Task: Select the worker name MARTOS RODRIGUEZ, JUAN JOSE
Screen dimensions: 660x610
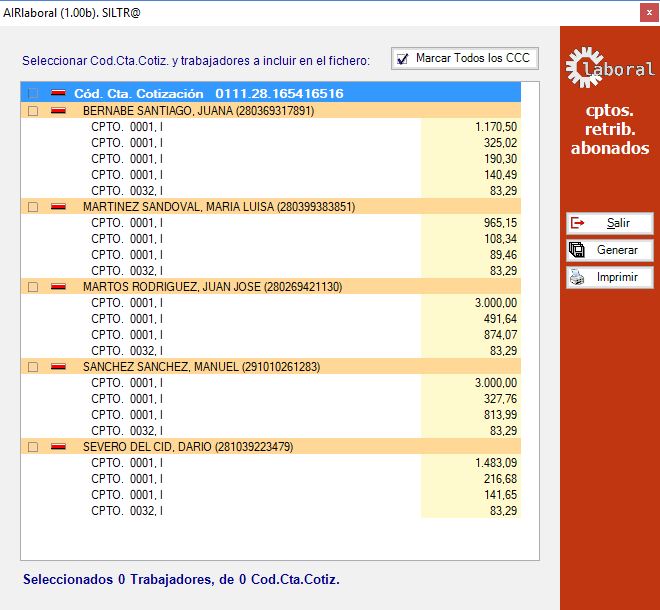Action: 213,287
